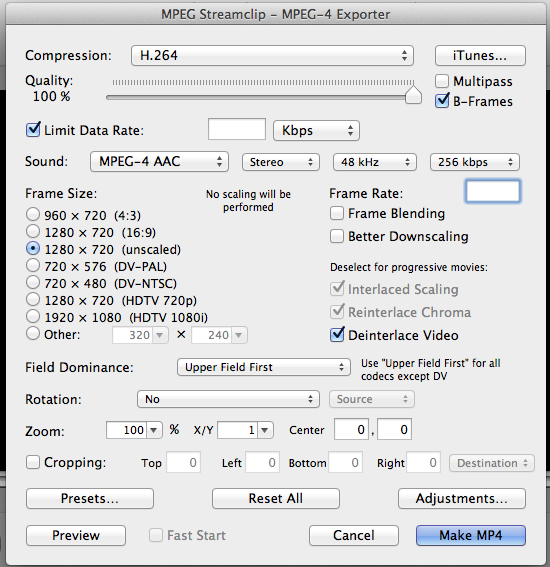Image resolution: width=550 pixels, height=567 pixels.
Task: Uncheck the B-Frames checkbox
Action: point(442,101)
